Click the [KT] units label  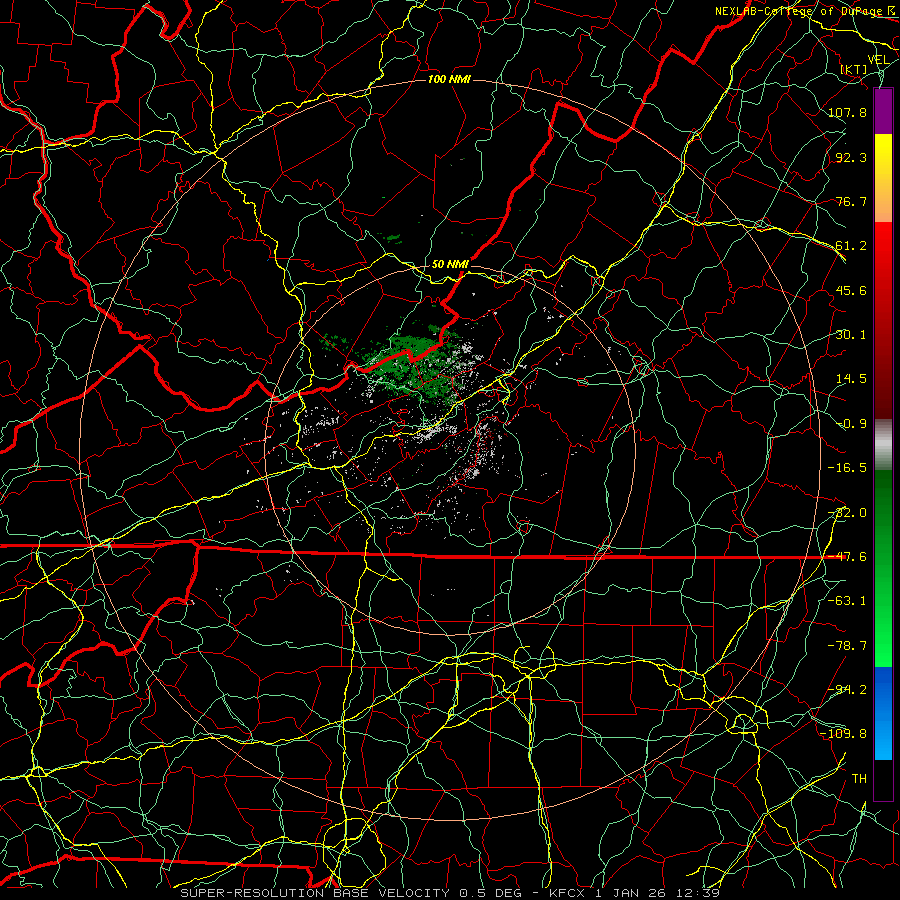click(x=854, y=69)
